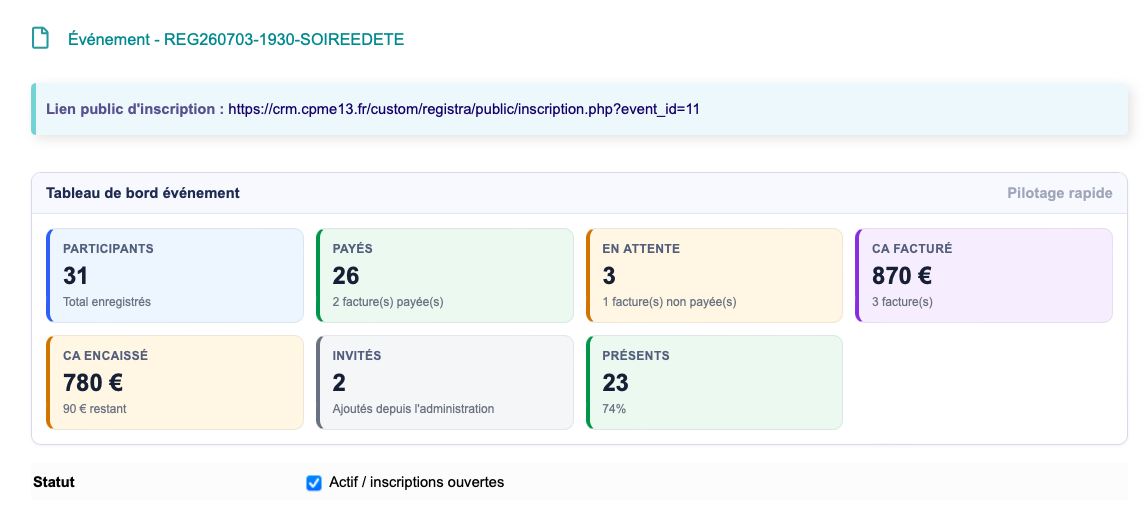This screenshot has width=1147, height=512.
Task: Click the CA facturé card showing 870 €
Action: point(984,275)
